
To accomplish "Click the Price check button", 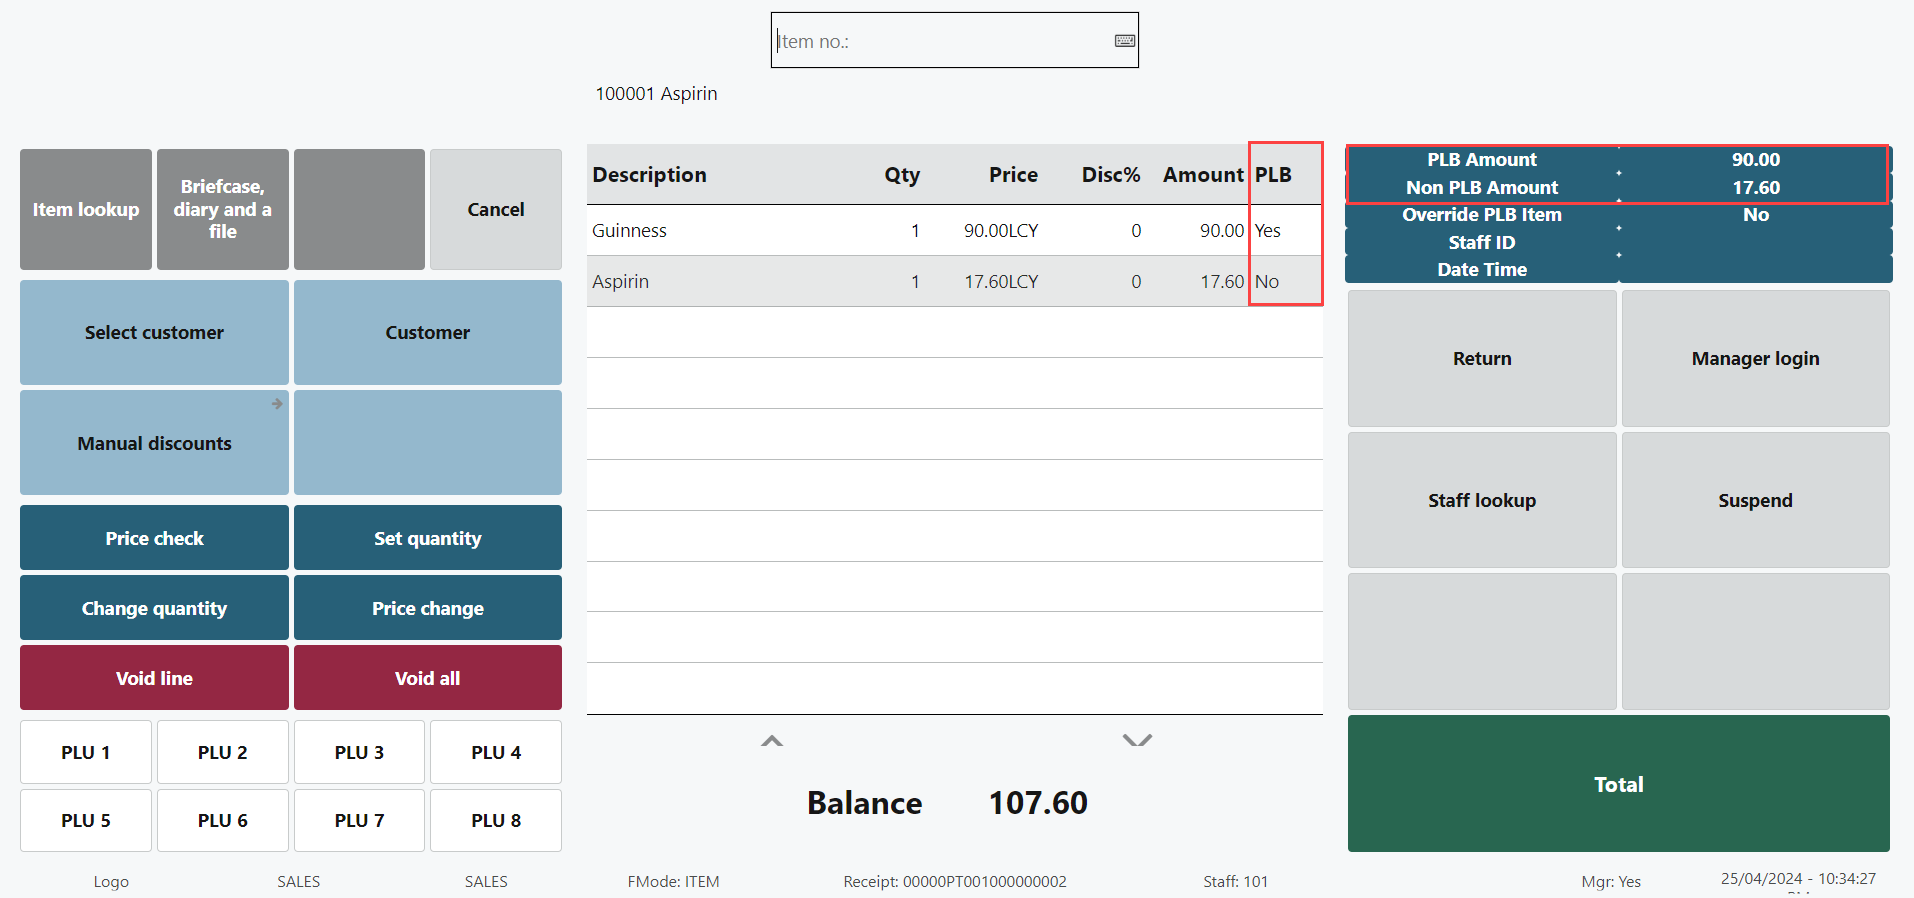I will point(154,538).
